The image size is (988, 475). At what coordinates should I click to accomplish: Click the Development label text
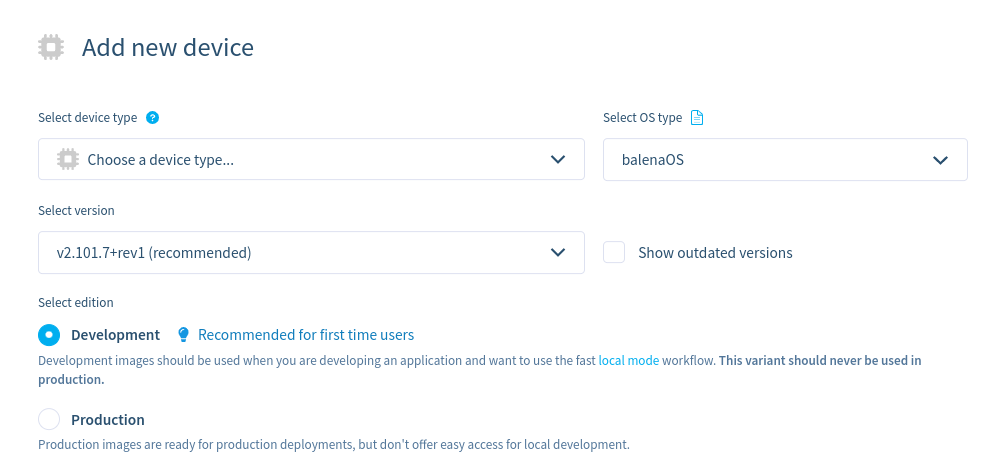click(x=115, y=335)
